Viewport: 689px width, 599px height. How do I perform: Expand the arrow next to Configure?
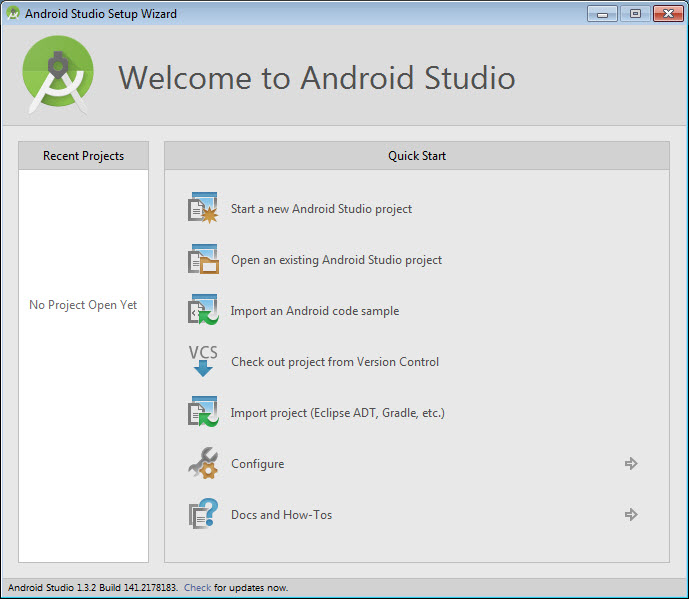coord(631,463)
